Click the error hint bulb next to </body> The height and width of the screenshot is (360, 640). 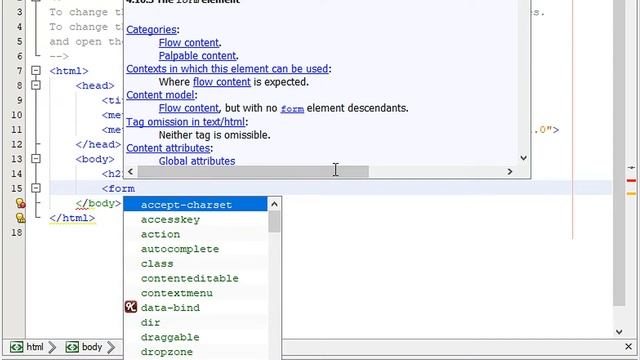[20, 203]
